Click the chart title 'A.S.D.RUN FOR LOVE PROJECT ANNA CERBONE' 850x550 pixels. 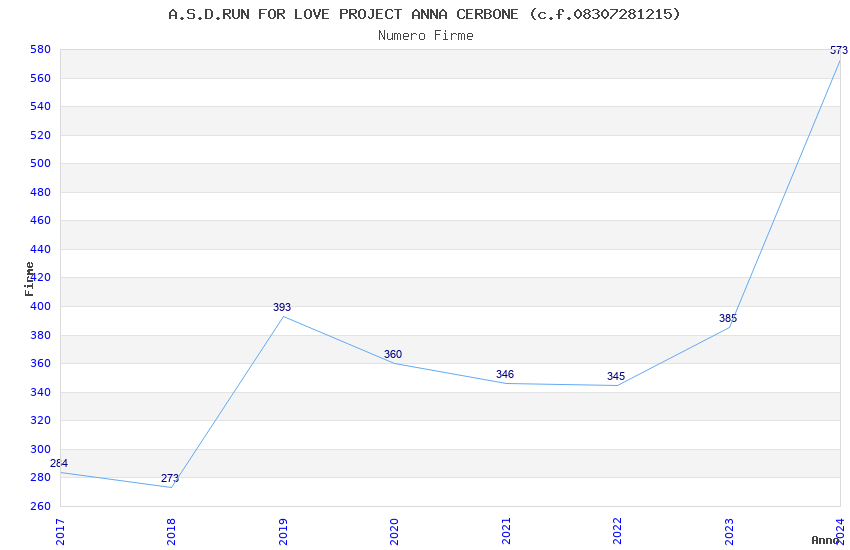(x=343, y=14)
